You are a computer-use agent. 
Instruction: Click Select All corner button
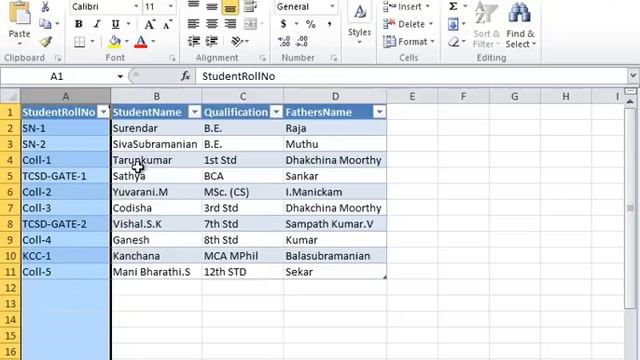point(10,96)
